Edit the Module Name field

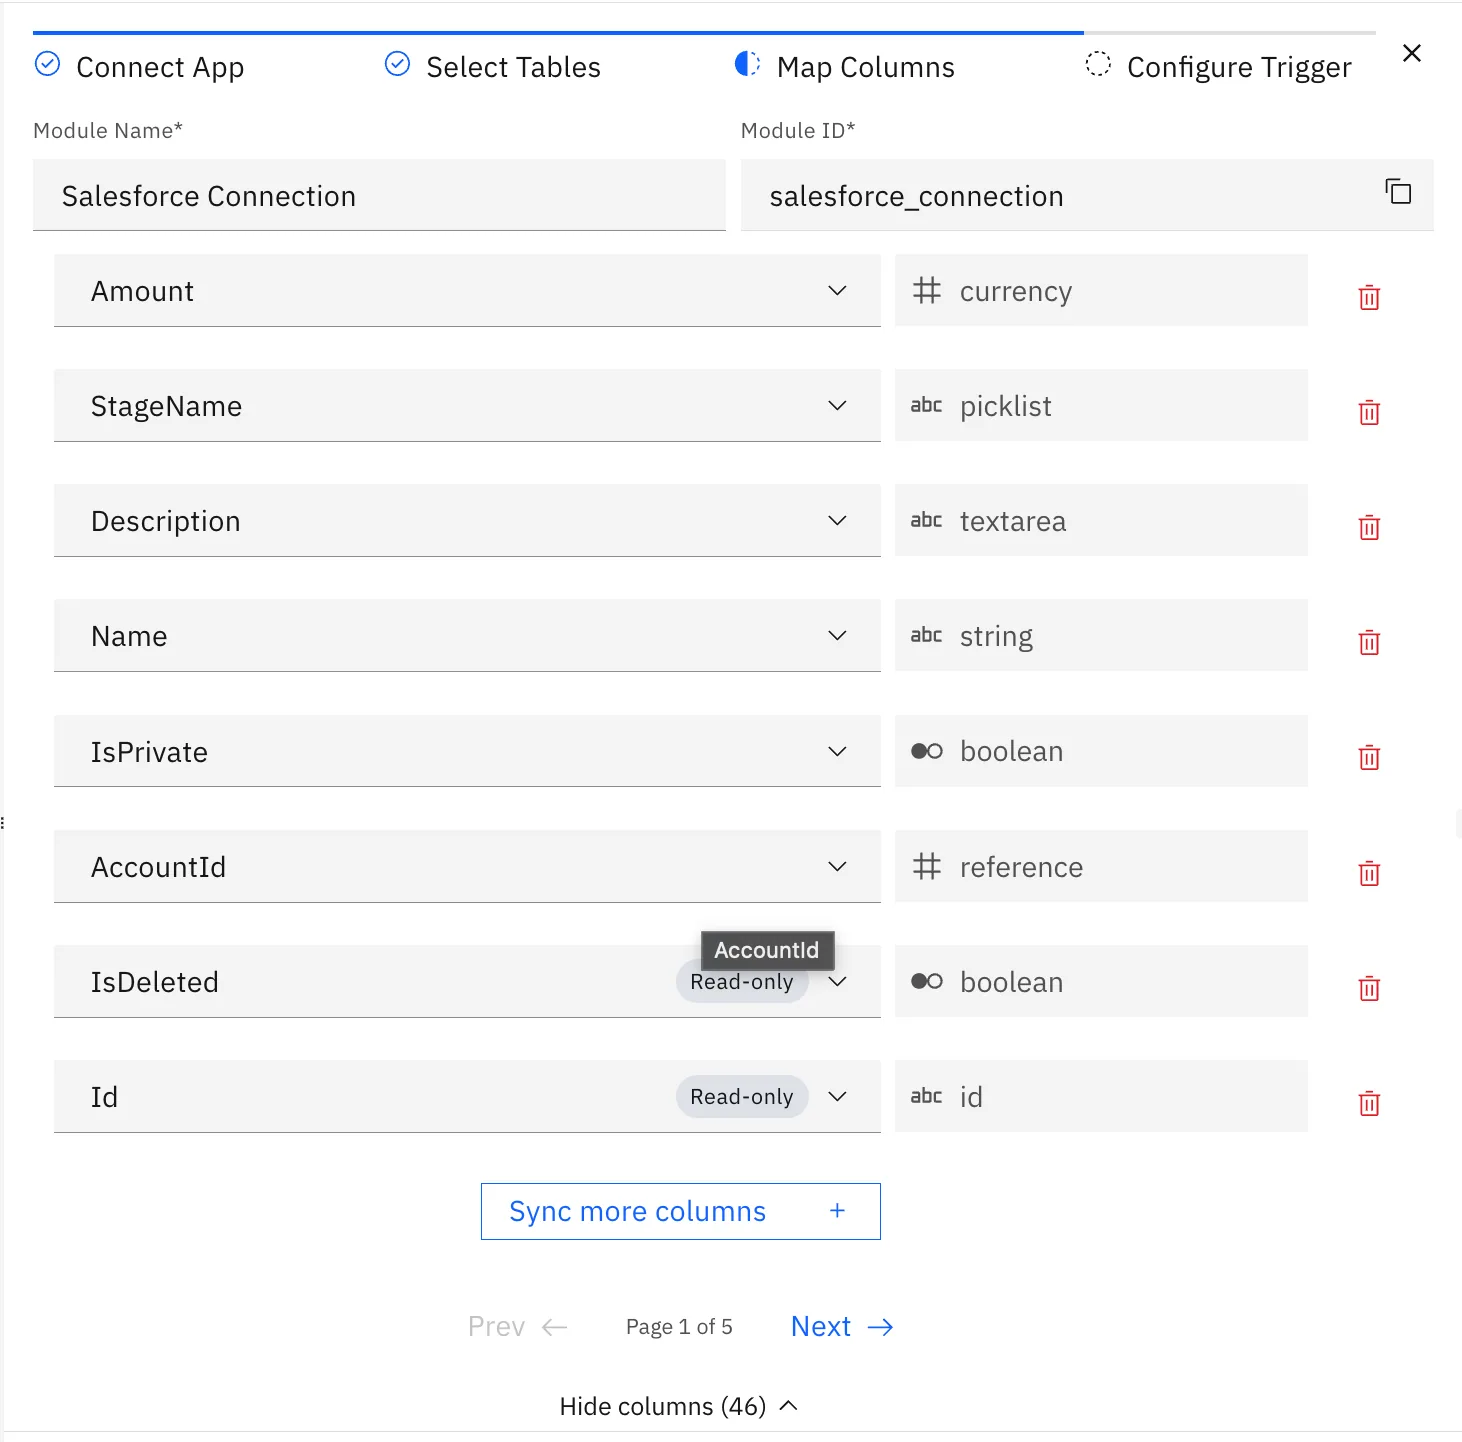[379, 195]
